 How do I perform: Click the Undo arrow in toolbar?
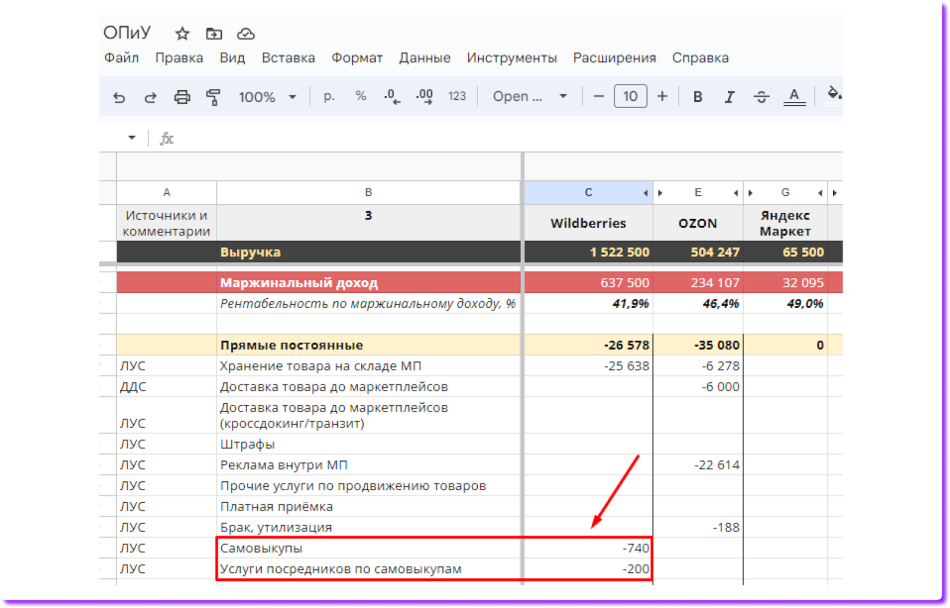(x=120, y=97)
